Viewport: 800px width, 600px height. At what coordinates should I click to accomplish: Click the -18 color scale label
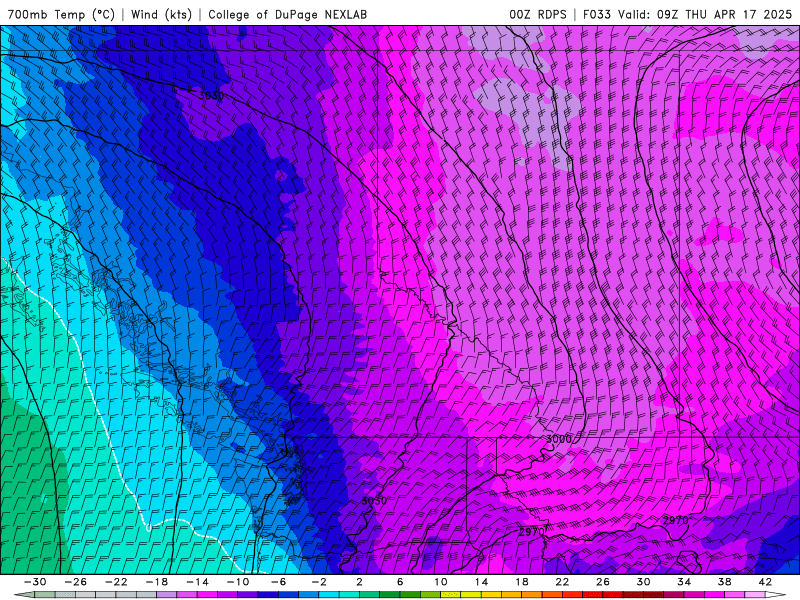[x=157, y=582]
